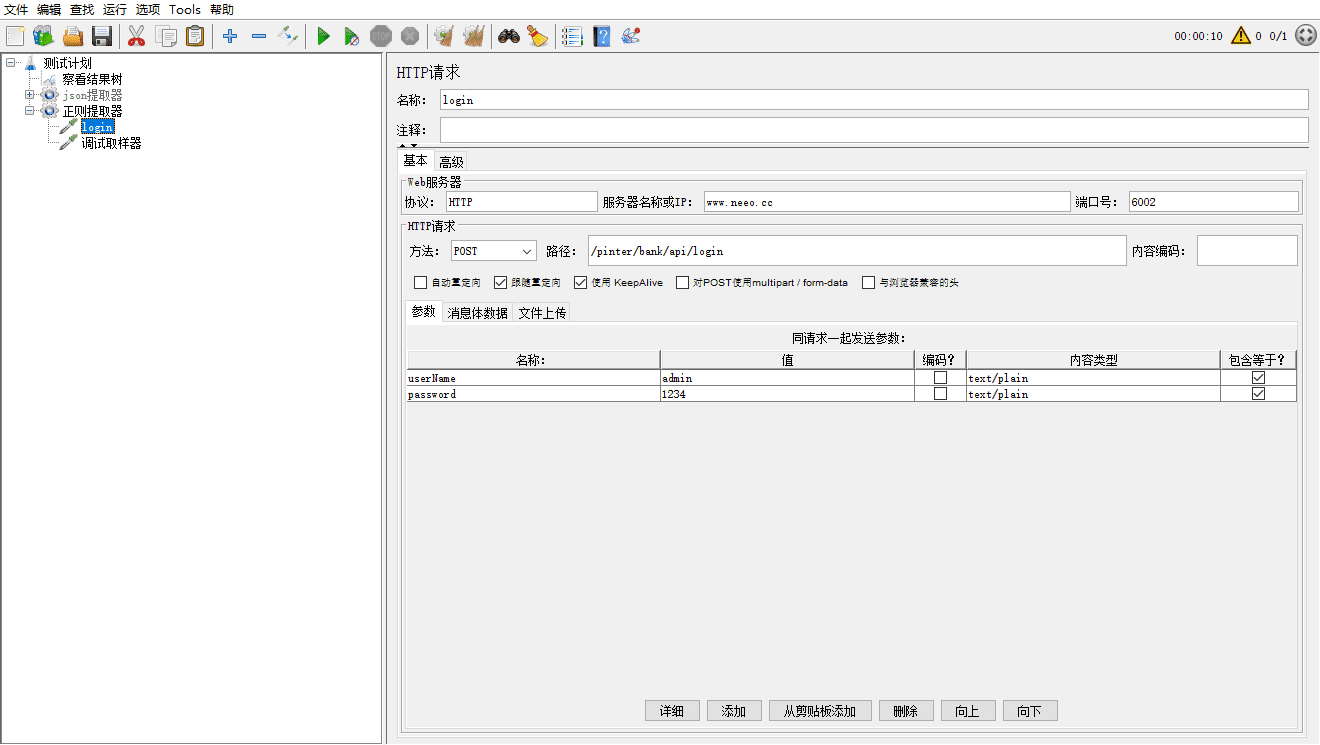This screenshot has width=1320, height=745.
Task: Save the test plan with floppy icon
Action: click(x=102, y=37)
